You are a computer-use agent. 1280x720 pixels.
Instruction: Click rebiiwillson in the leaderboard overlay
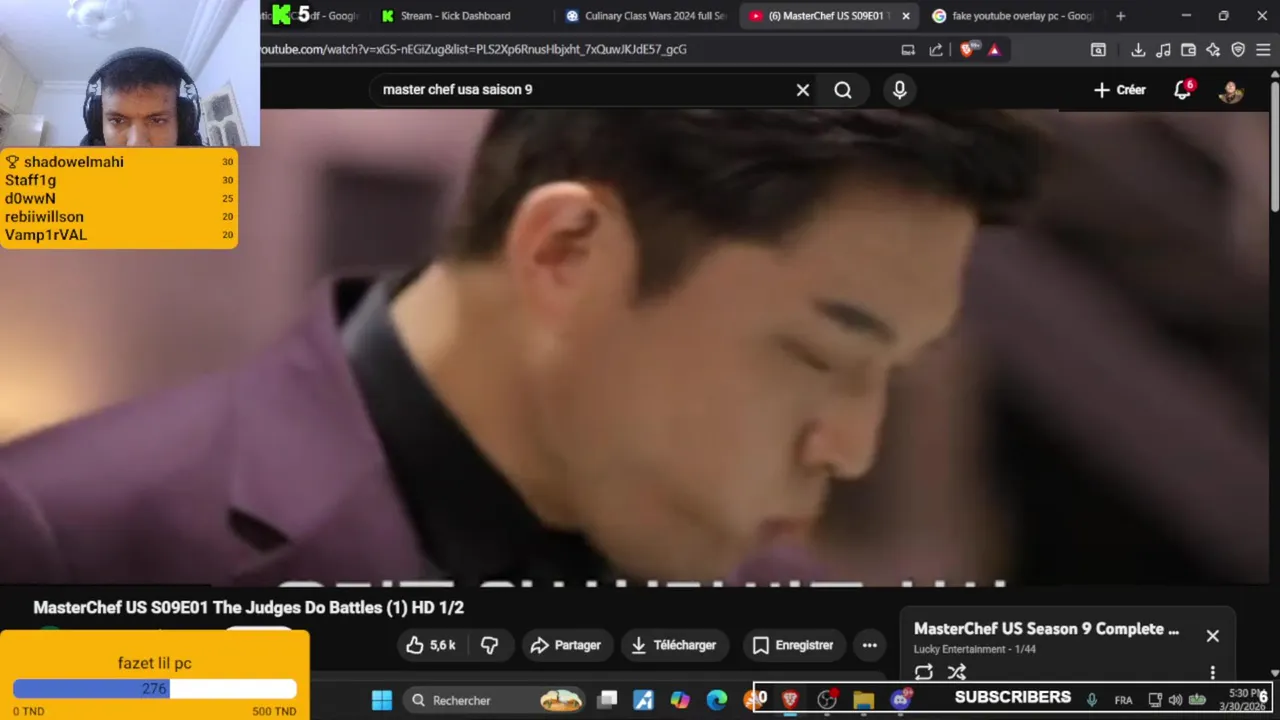(44, 216)
